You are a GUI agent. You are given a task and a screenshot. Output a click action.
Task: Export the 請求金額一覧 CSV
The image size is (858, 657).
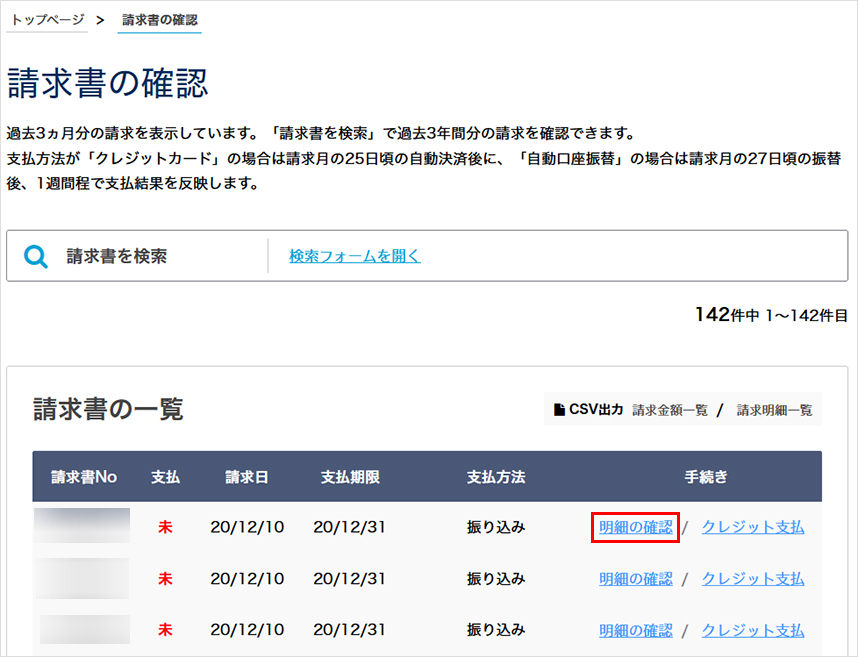coord(670,410)
